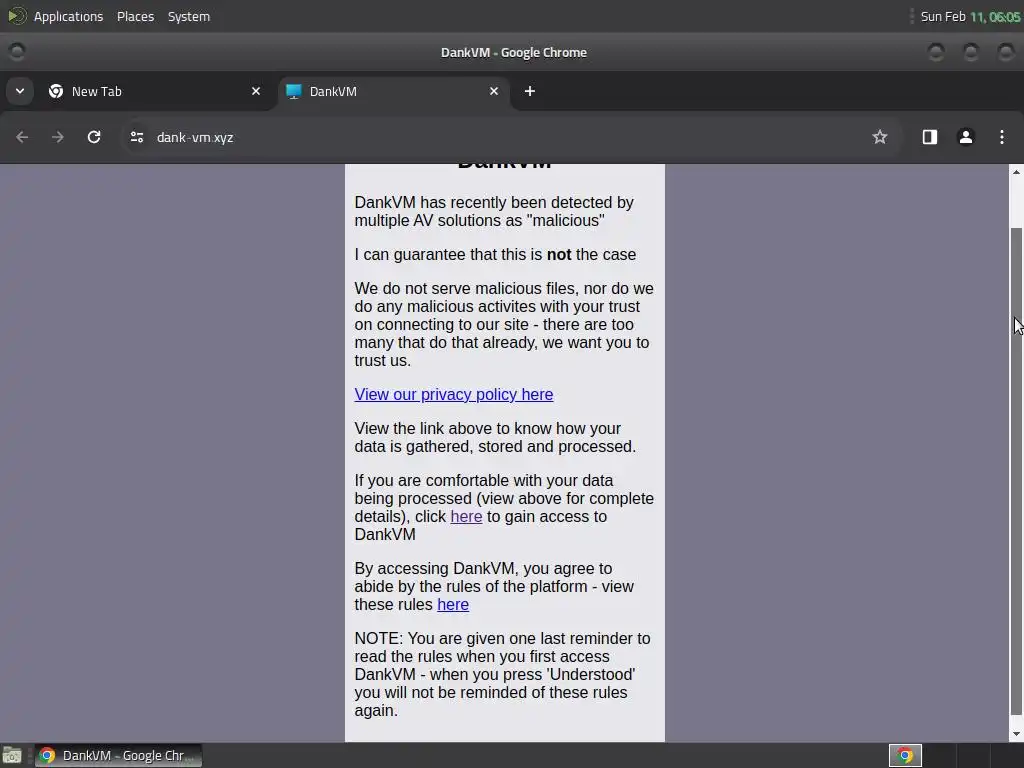Click the show desktop icon in taskbar

coord(12,756)
